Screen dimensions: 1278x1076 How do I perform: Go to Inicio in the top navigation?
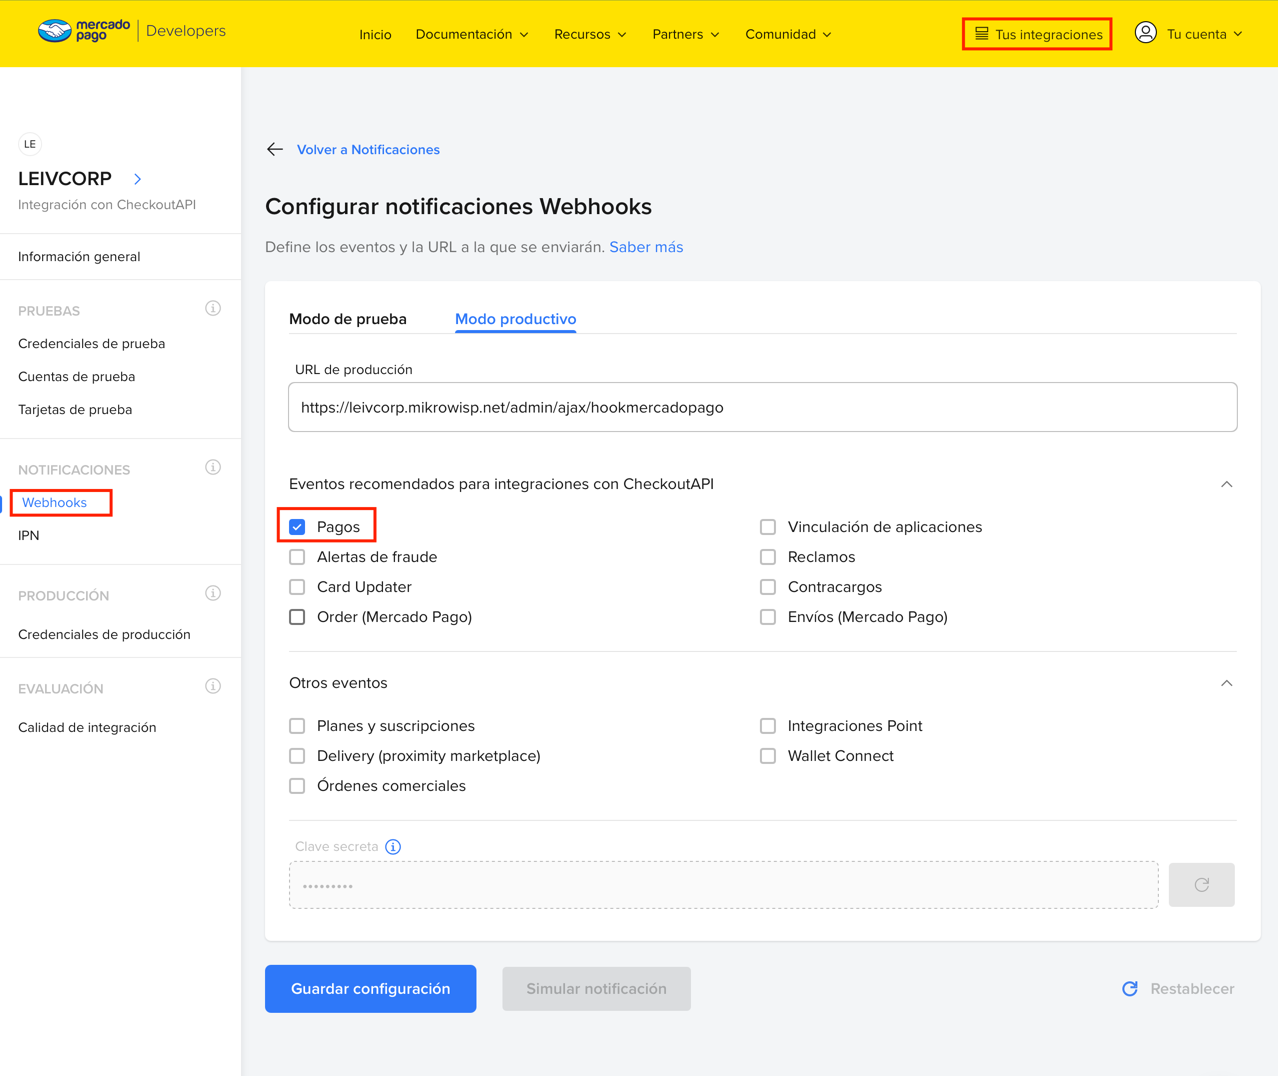(375, 34)
